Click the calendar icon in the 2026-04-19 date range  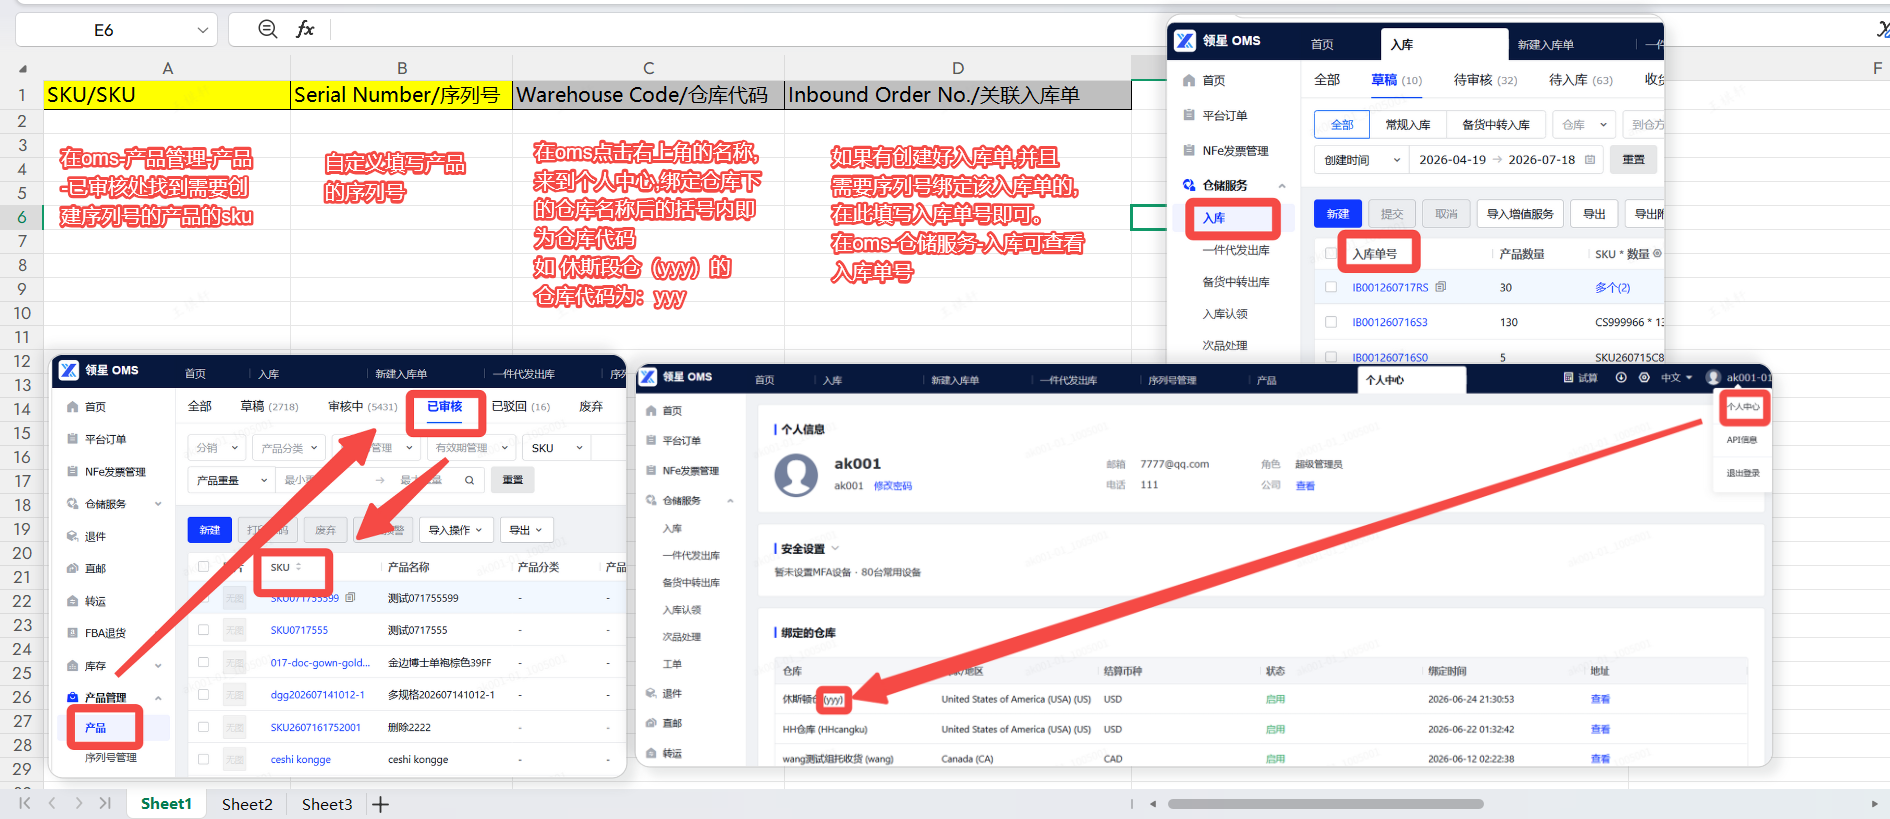pos(1590,160)
